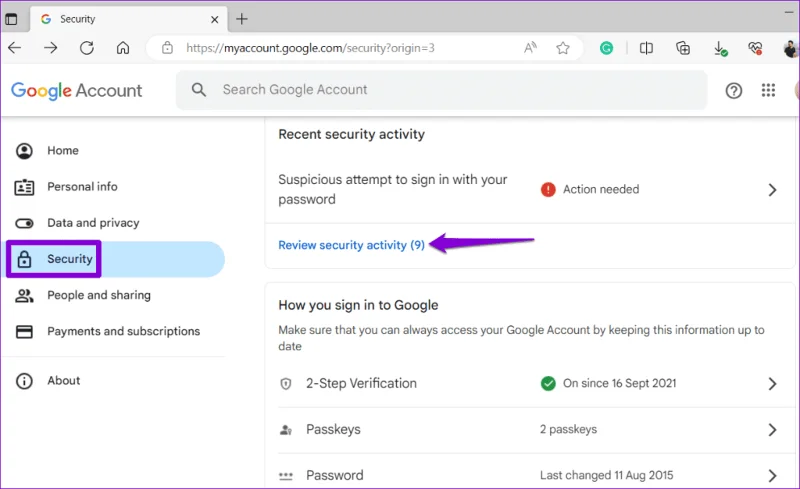This screenshot has height=489, width=800.
Task: Open 2-Step Verification settings
Action: click(x=534, y=384)
